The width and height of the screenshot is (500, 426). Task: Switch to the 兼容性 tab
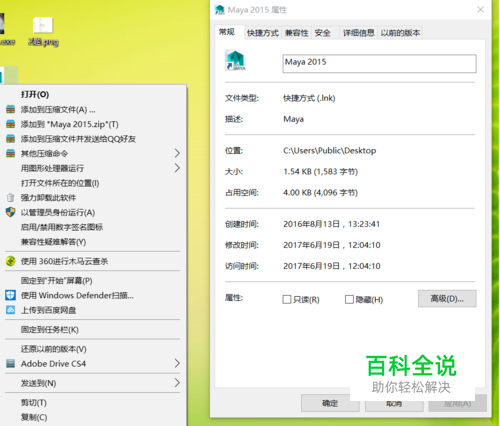(296, 33)
